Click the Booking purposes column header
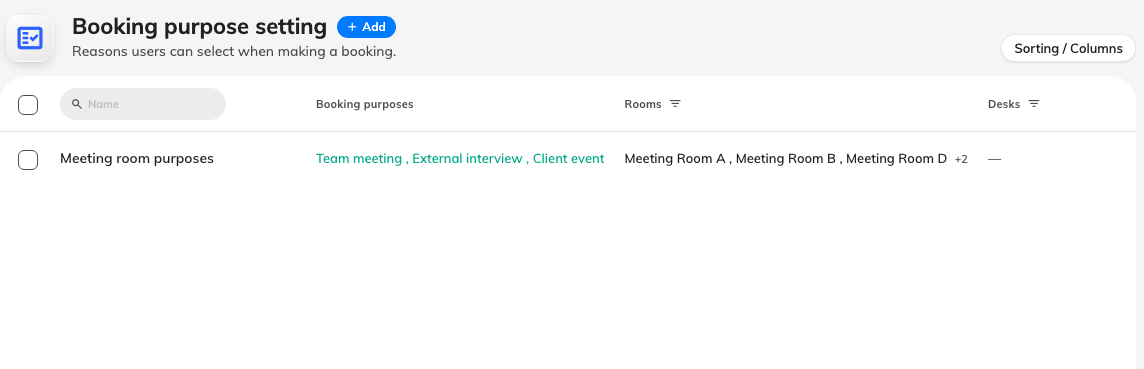Viewport: 1144px width, 369px height. [x=365, y=104]
